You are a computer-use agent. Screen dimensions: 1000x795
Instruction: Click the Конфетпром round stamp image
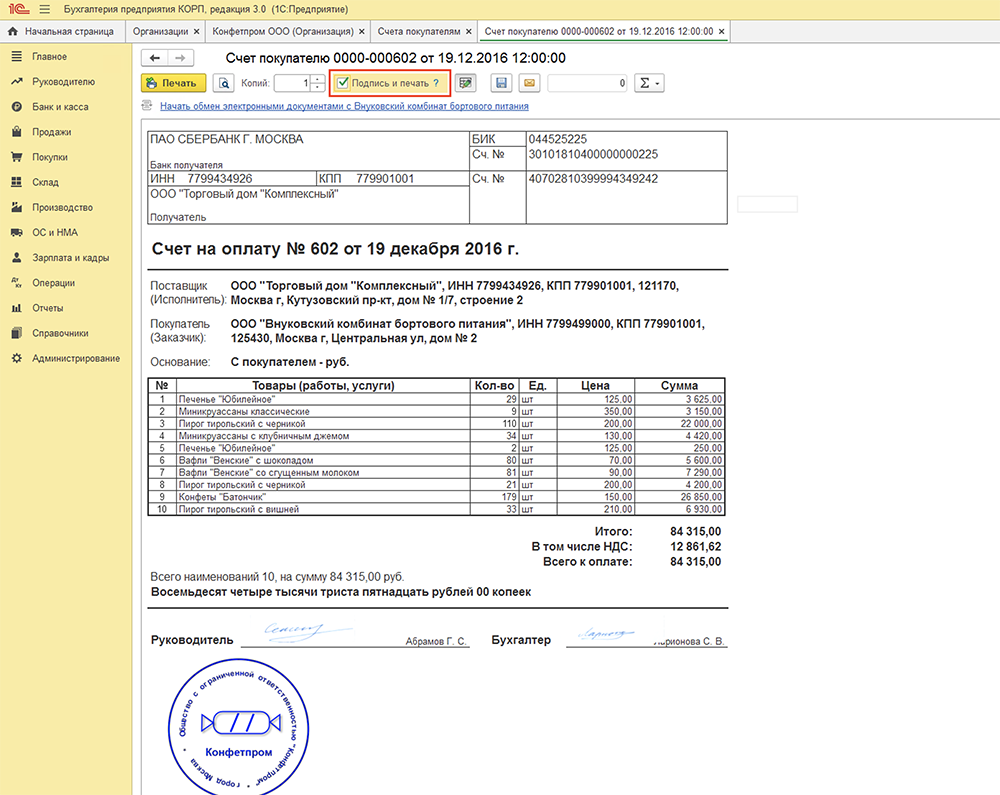239,727
